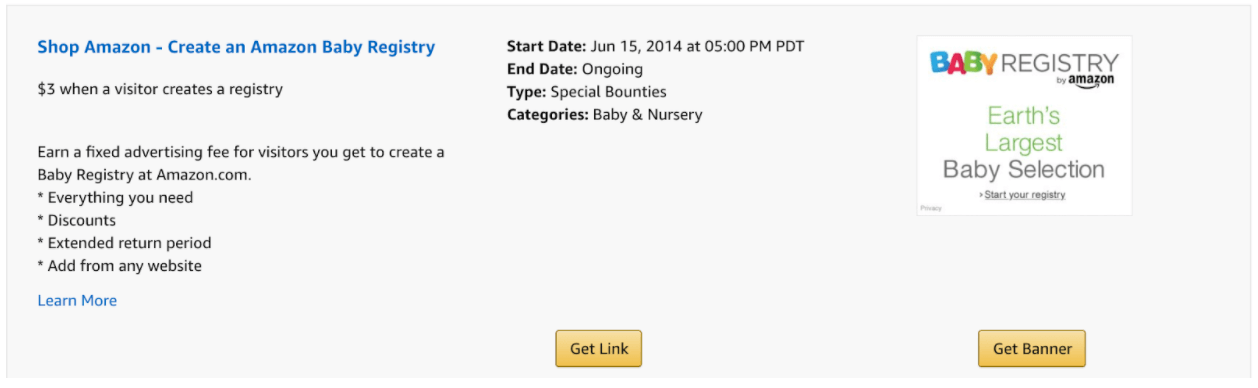Click the 'by amazon' logo in the banner
This screenshot has height=388, width=1258.
click(1085, 80)
